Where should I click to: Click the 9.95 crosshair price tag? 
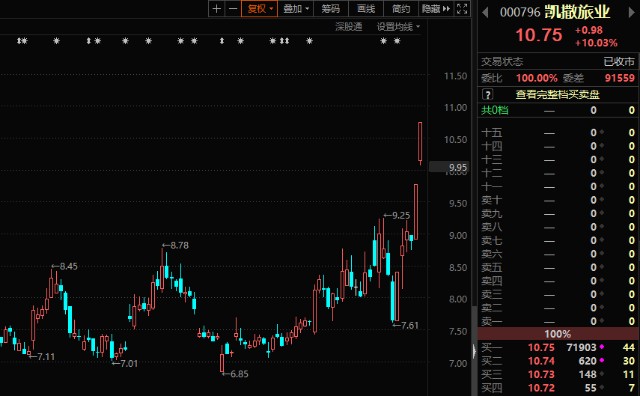449,167
